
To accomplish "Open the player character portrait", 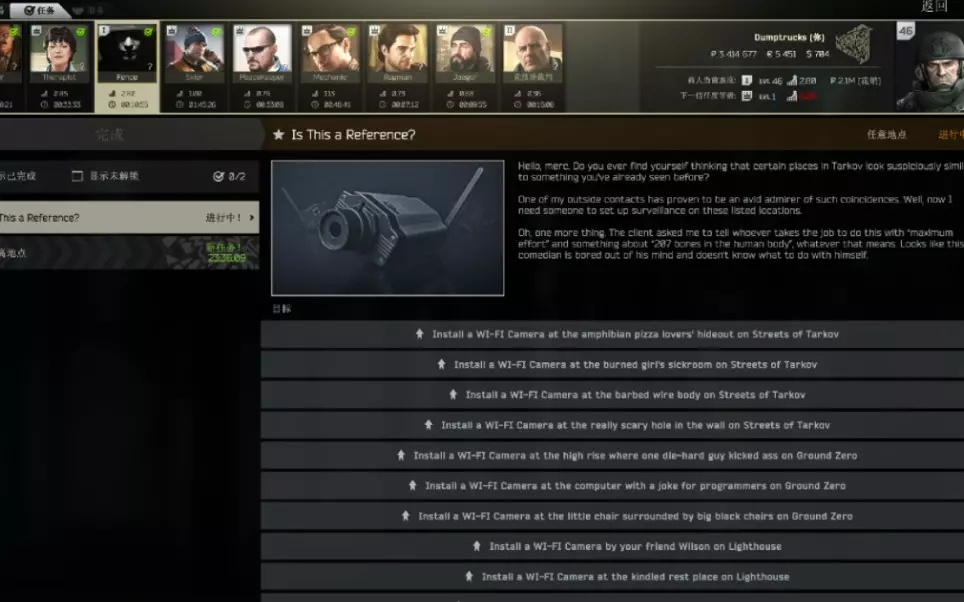I will click(930, 68).
